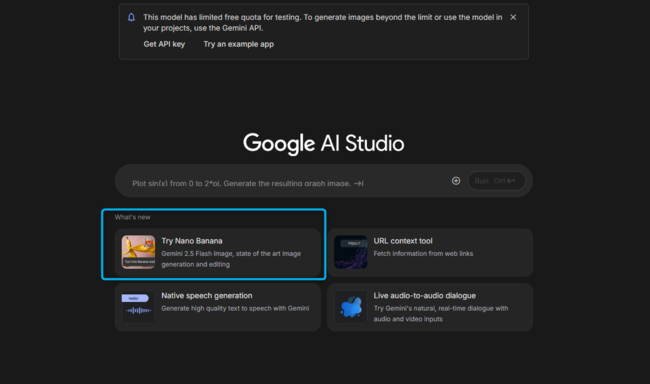This screenshot has width=650, height=384.
Task: Open the Try an example app link
Action: [239, 44]
